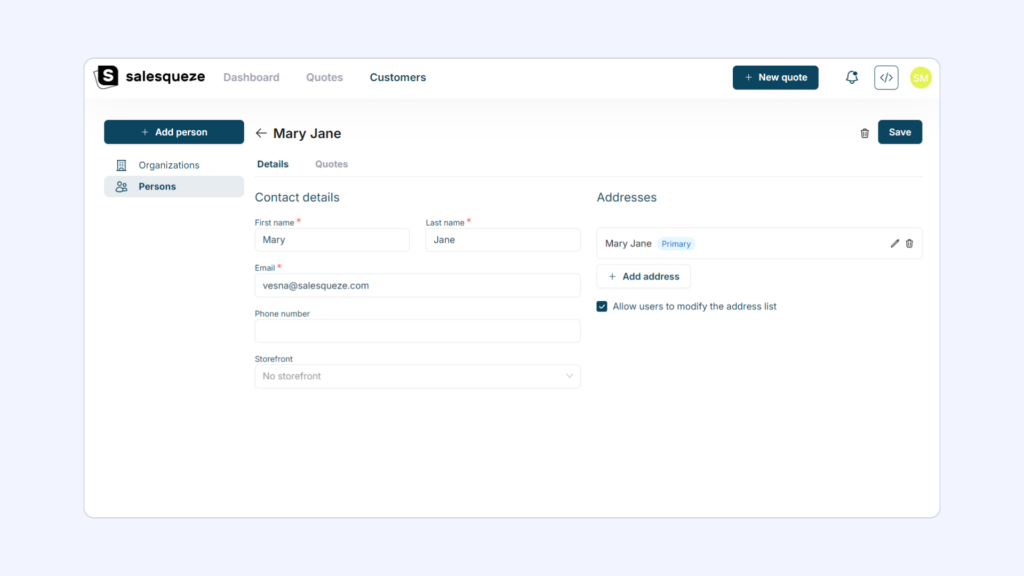The width and height of the screenshot is (1024, 576).
Task: Go back using the arrow beside Mary Jane
Action: click(x=261, y=133)
